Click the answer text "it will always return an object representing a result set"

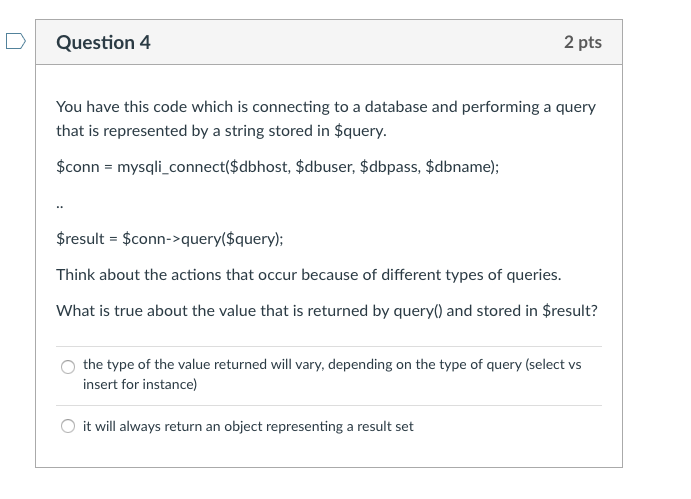(248, 426)
